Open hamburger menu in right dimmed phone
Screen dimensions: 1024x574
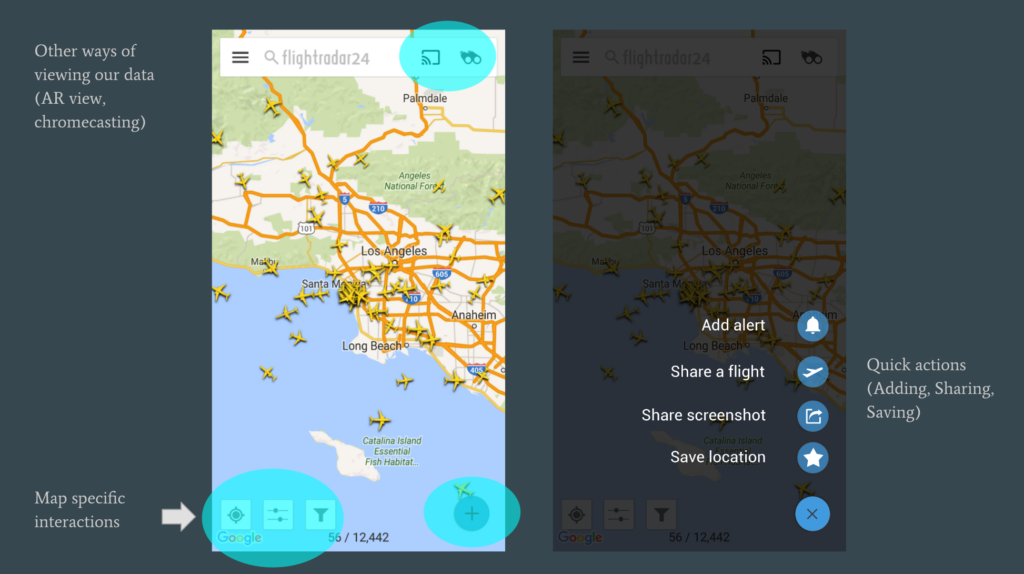point(581,57)
